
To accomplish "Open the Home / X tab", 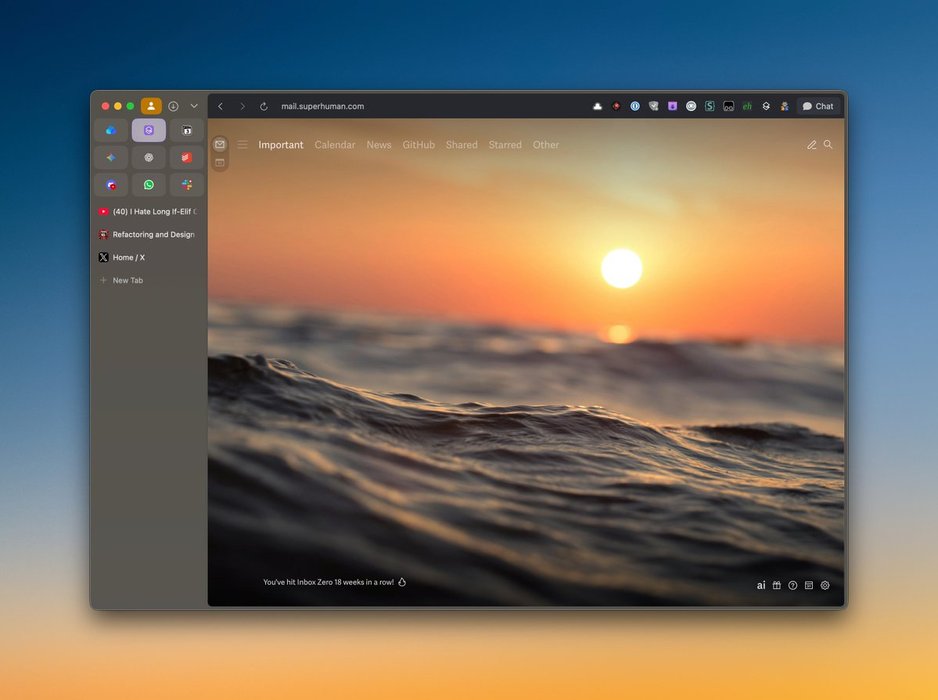I will click(x=128, y=258).
